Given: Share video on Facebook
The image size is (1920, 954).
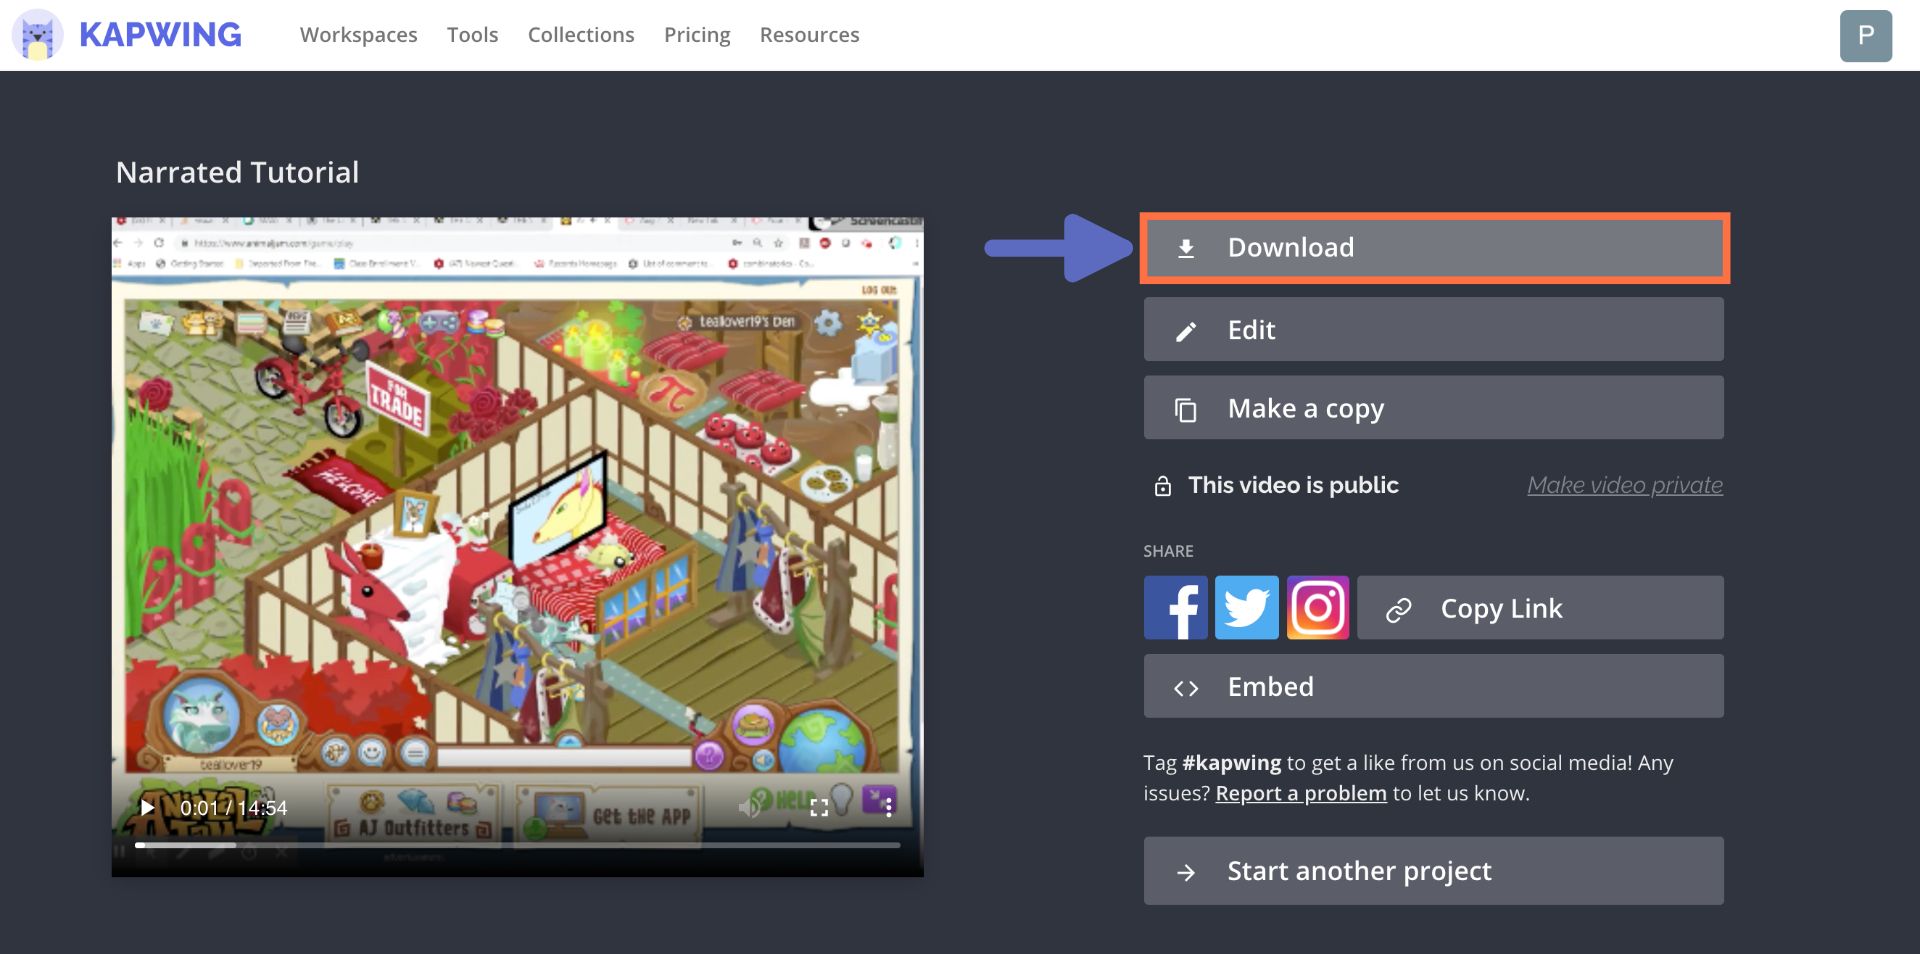Looking at the screenshot, I should [1175, 607].
